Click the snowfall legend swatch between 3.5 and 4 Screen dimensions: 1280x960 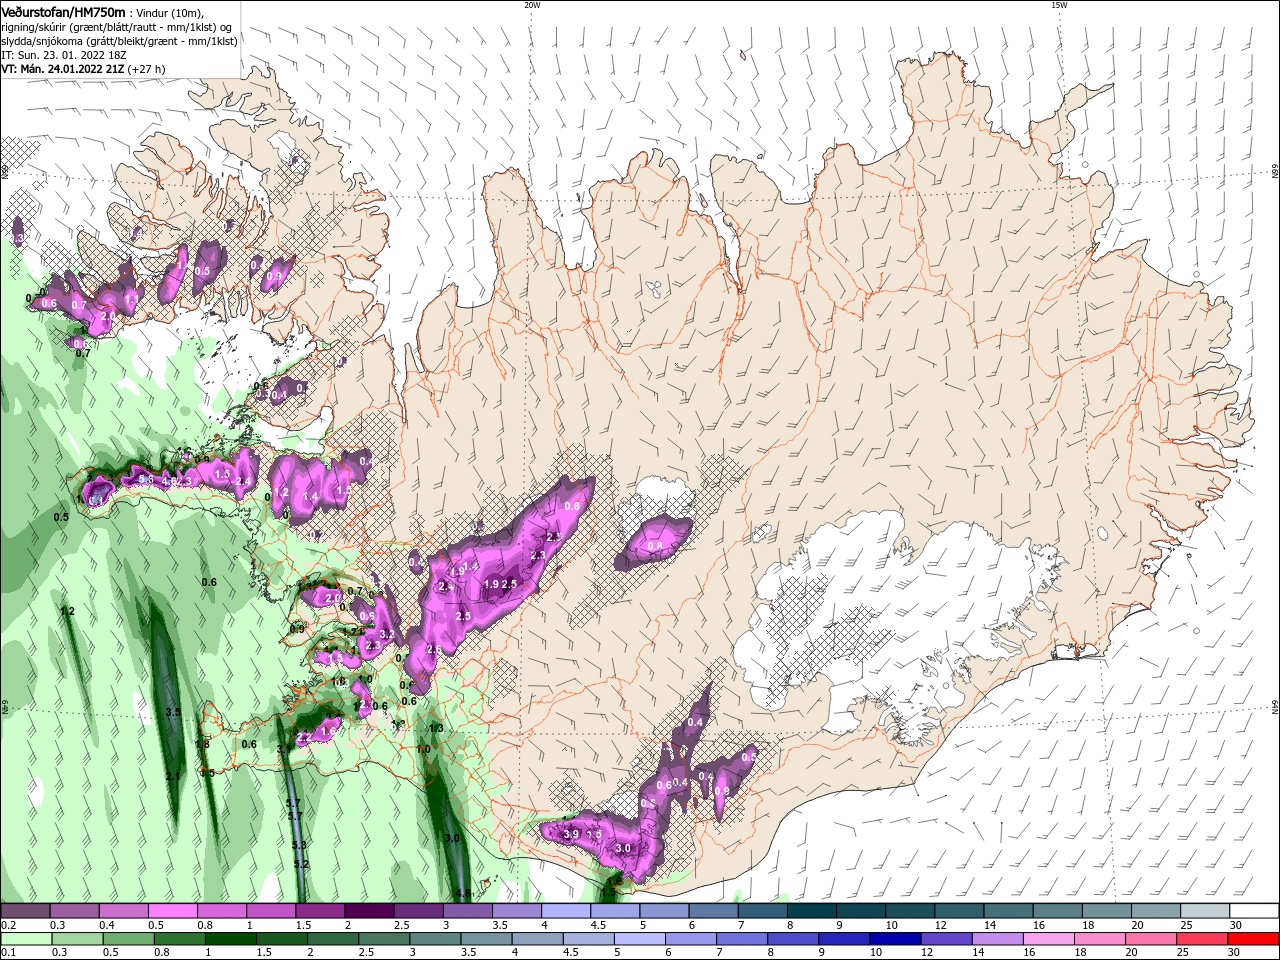coord(515,911)
